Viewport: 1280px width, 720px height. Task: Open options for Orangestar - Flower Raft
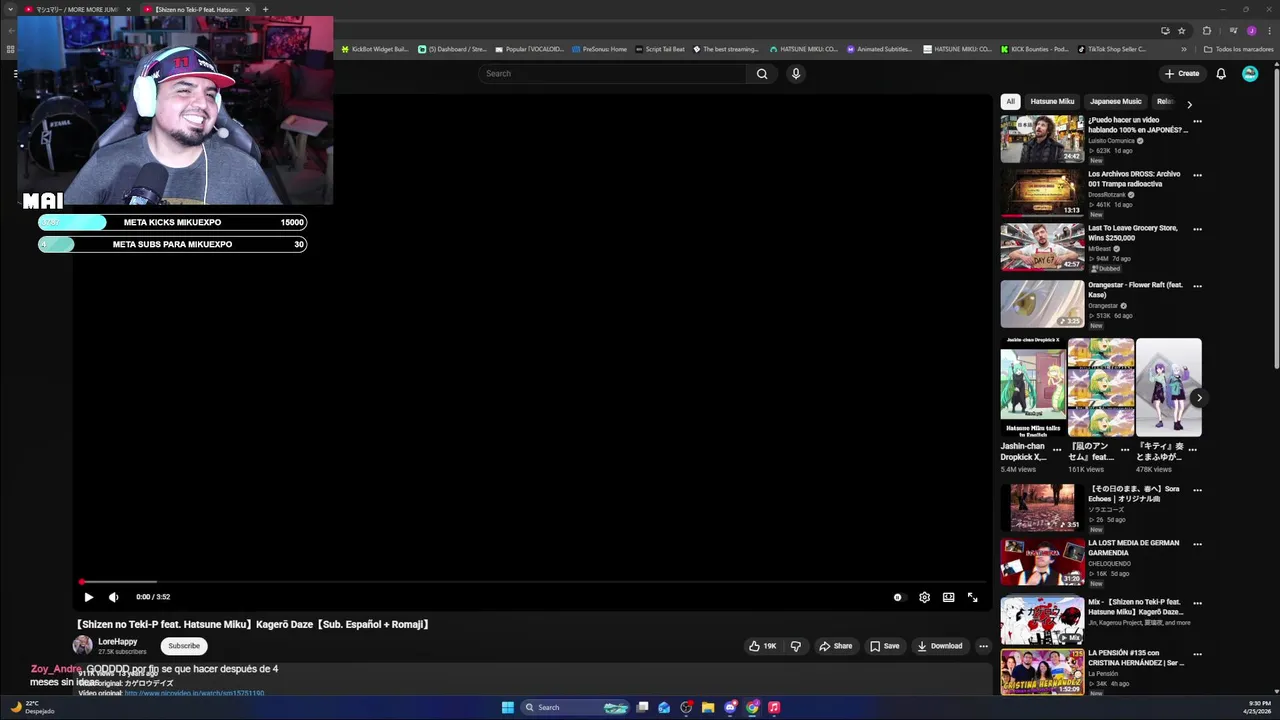click(x=1197, y=287)
